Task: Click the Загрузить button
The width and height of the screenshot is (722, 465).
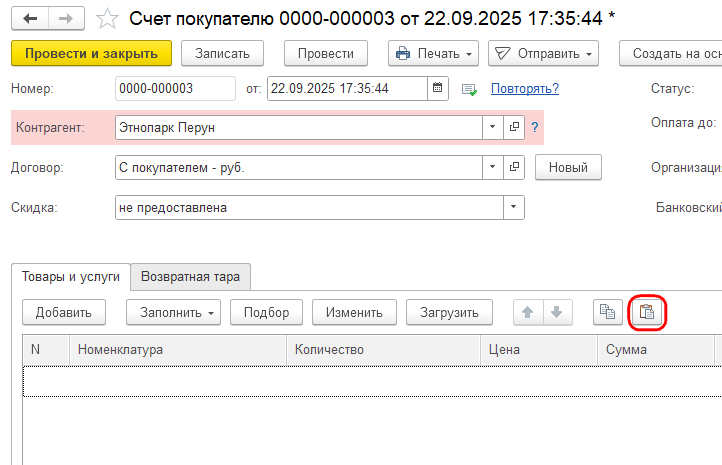Action: [449, 312]
